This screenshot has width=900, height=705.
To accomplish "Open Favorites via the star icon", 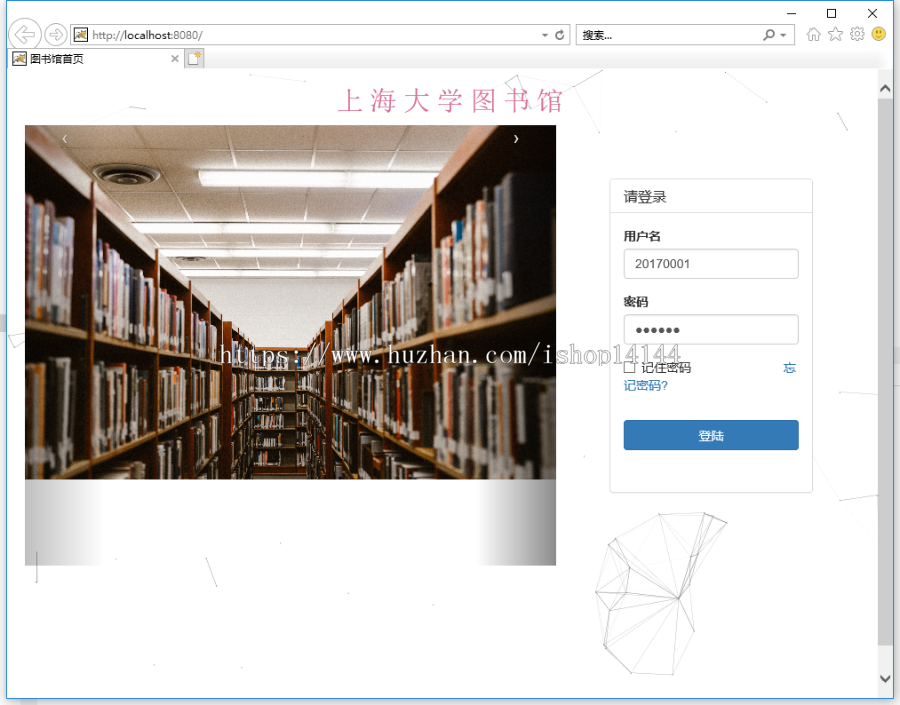I will 835,33.
